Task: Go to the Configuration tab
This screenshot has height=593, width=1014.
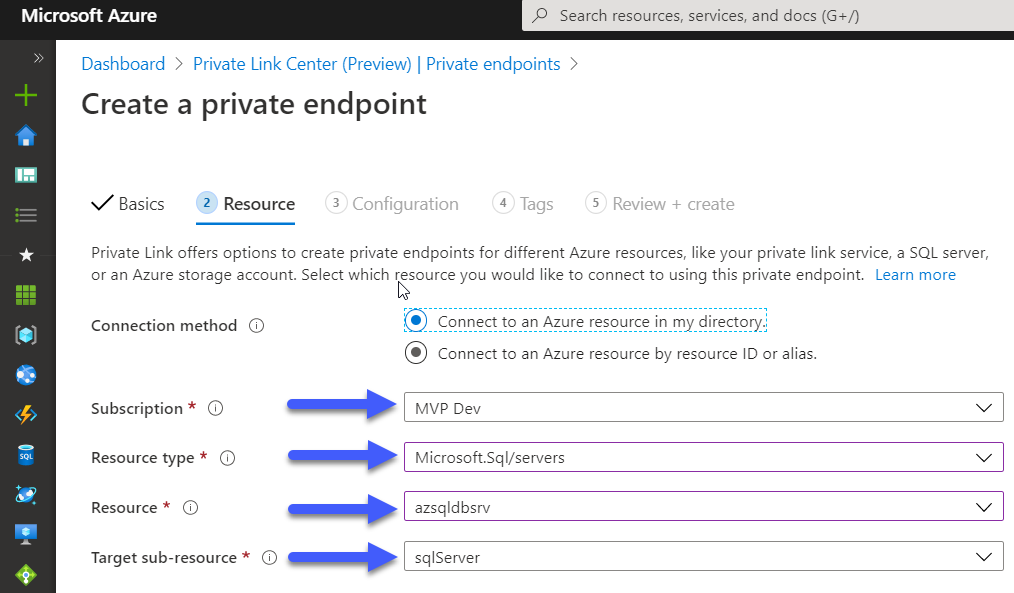Action: [x=392, y=204]
